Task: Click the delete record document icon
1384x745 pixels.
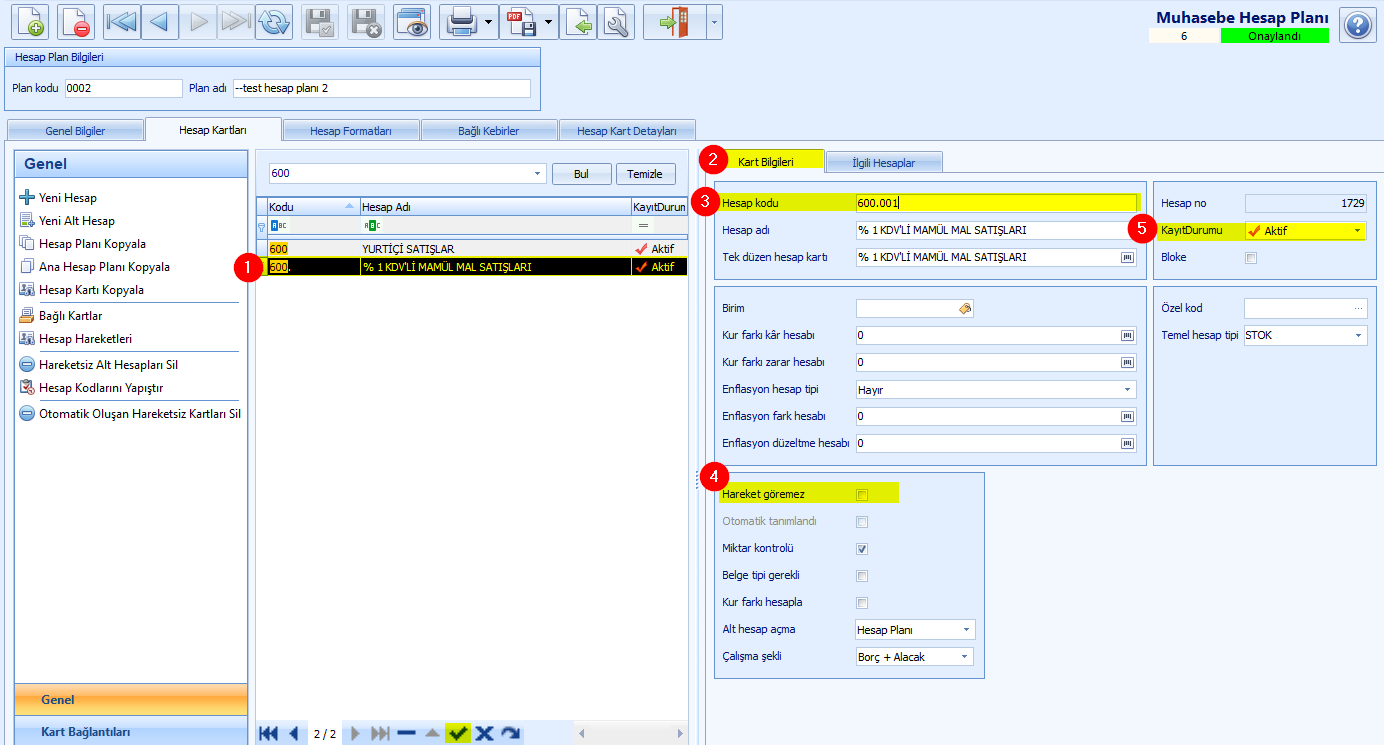Action: point(76,21)
